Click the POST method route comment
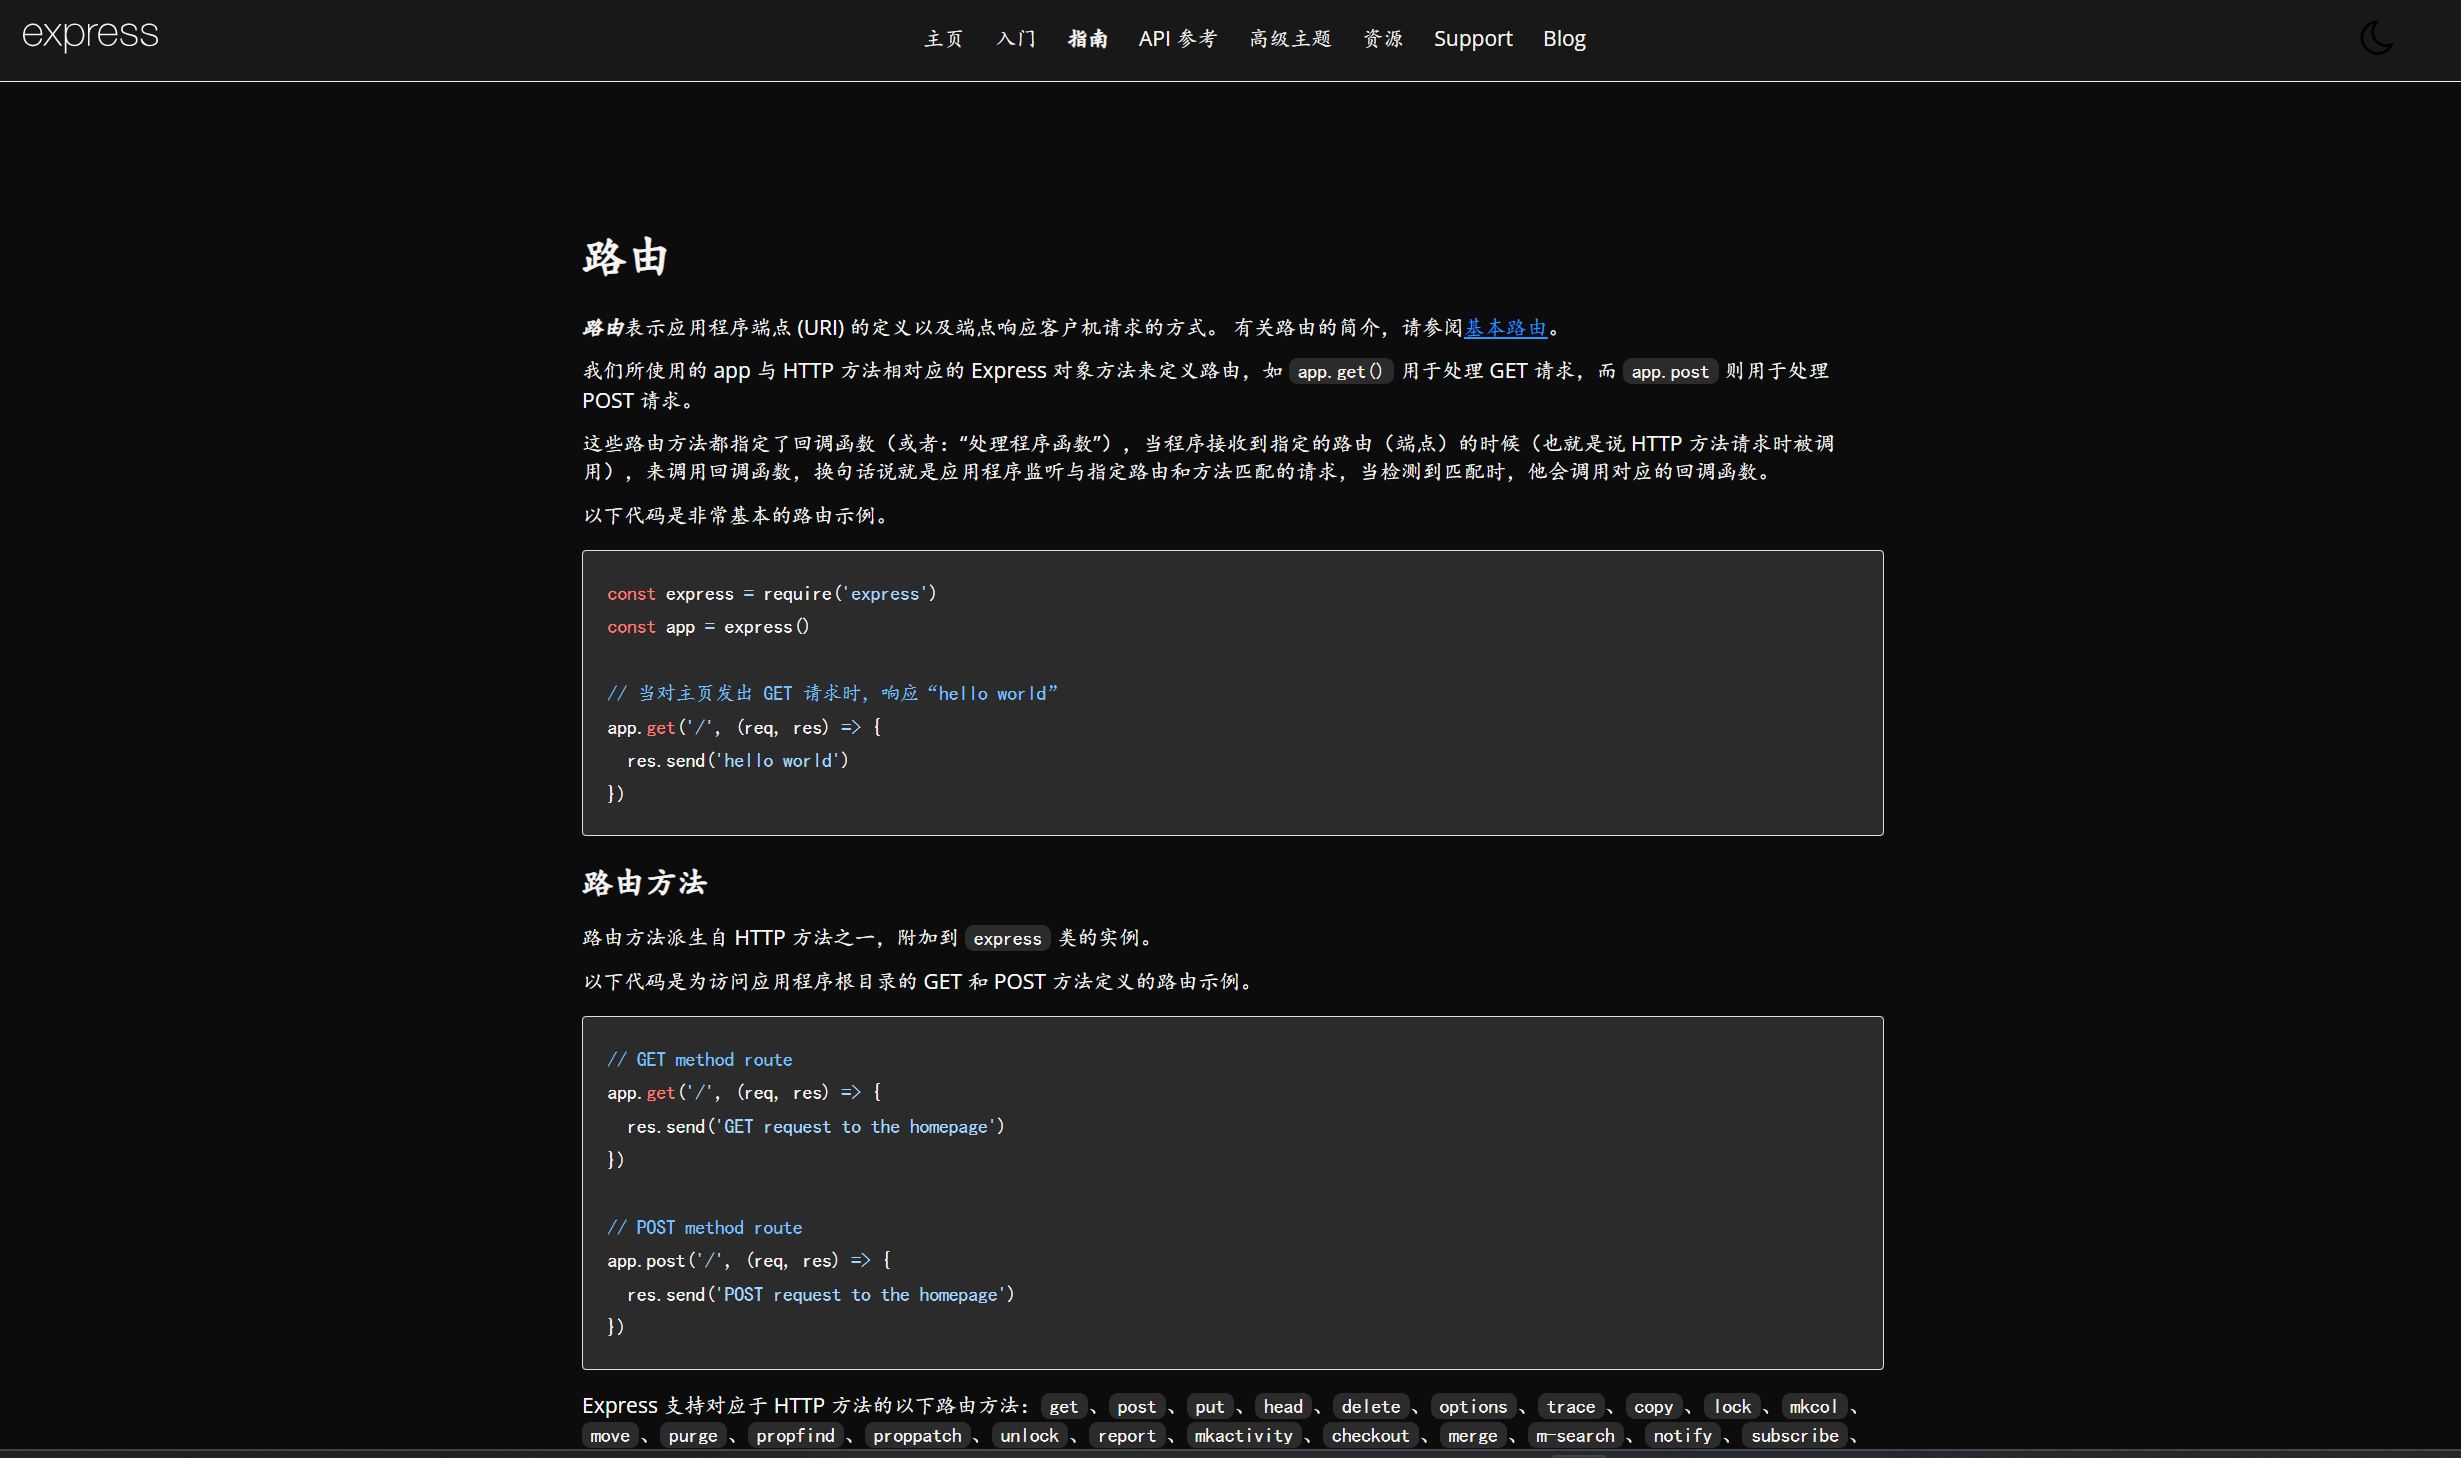2461x1458 pixels. pyautogui.click(x=705, y=1227)
